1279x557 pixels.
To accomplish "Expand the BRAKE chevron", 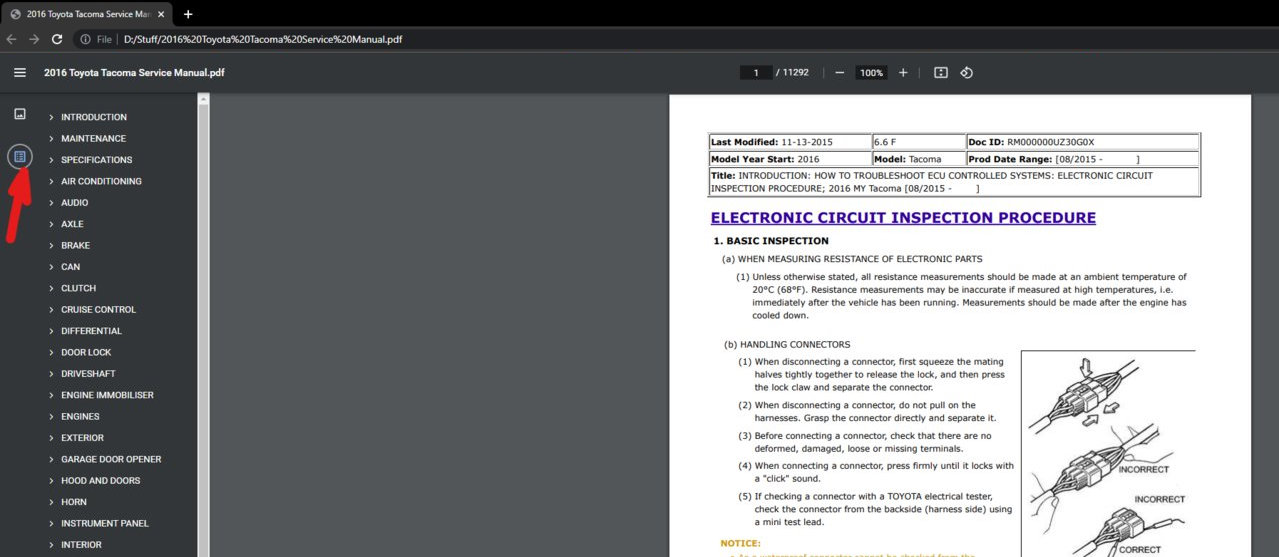I will (x=51, y=245).
